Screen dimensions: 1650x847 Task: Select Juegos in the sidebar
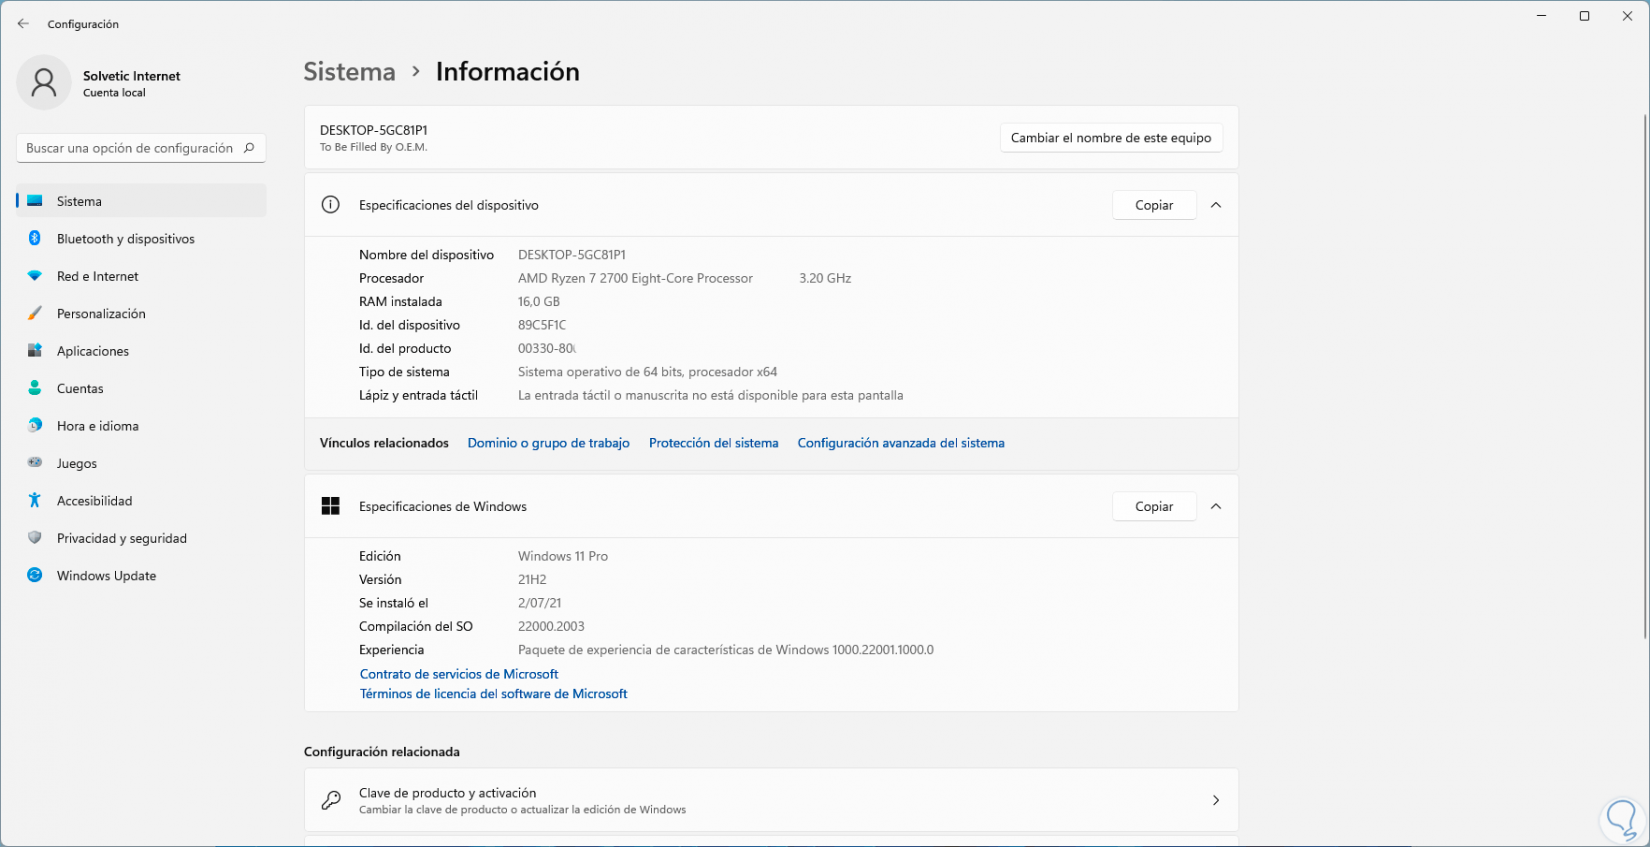[77, 463]
